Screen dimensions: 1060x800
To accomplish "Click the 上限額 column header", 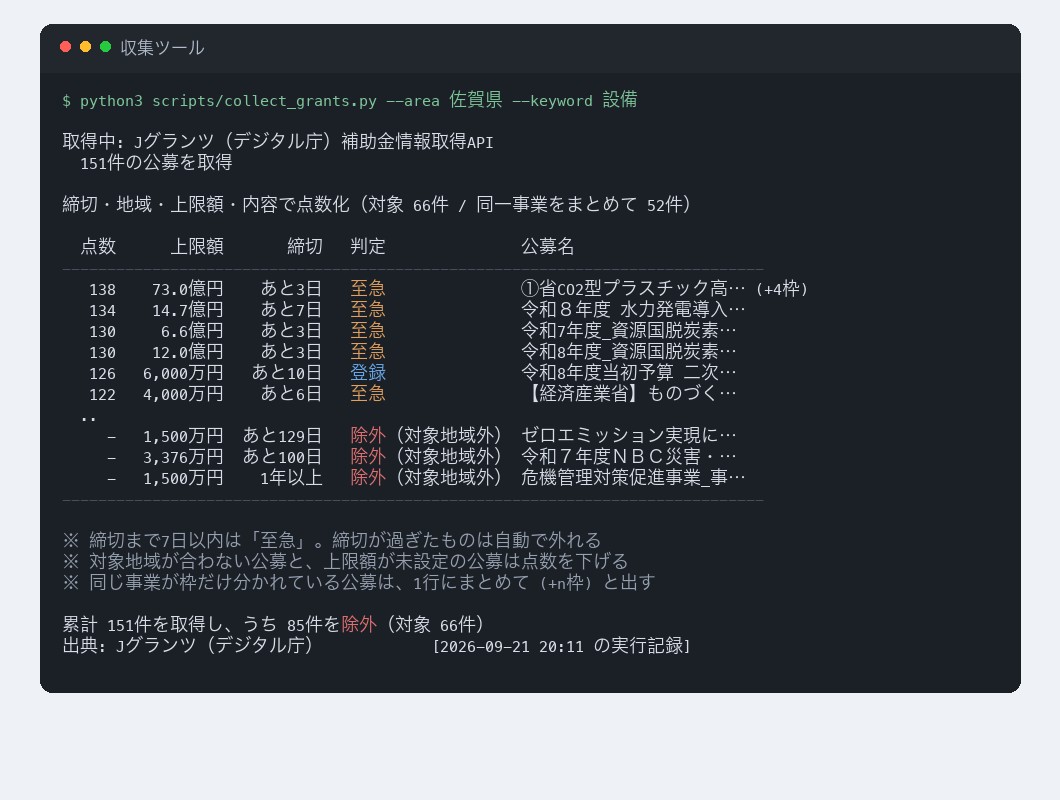I will [x=197, y=246].
